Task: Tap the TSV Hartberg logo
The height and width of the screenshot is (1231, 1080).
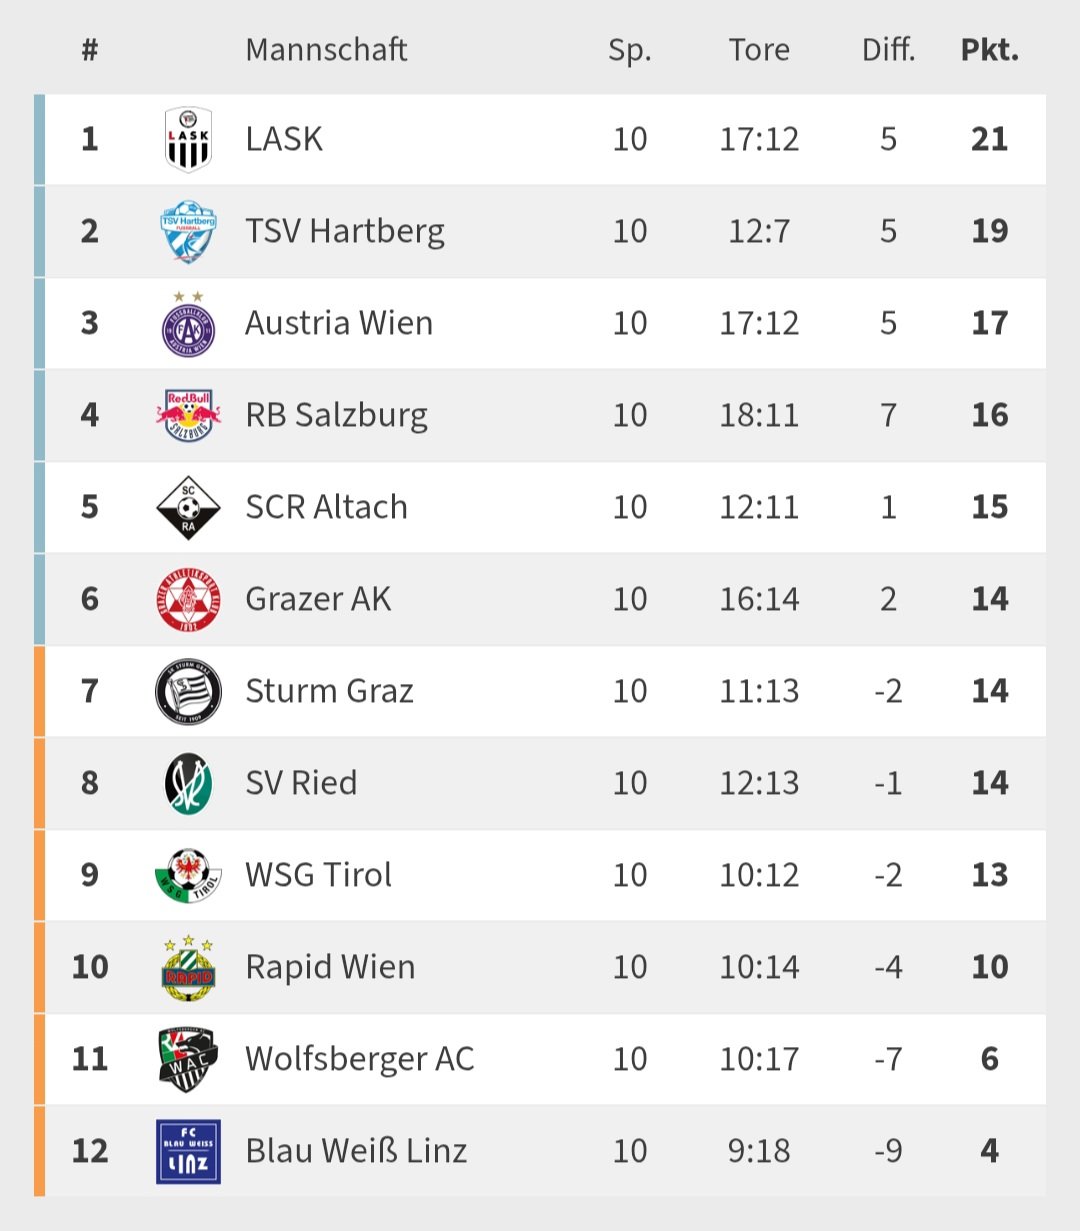Action: point(188,231)
